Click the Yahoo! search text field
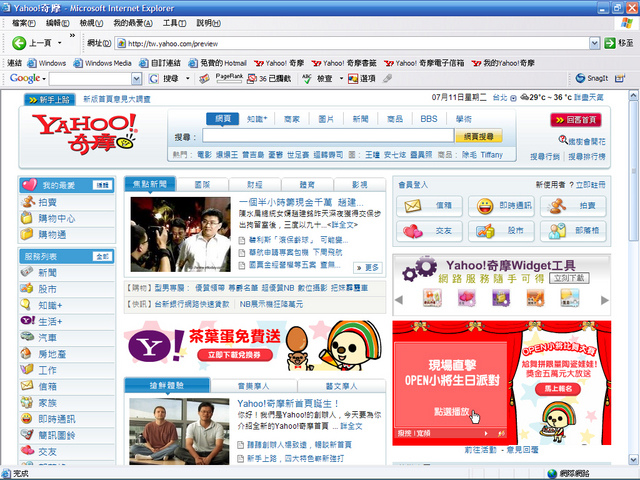This screenshot has height=480, width=640. [328, 136]
